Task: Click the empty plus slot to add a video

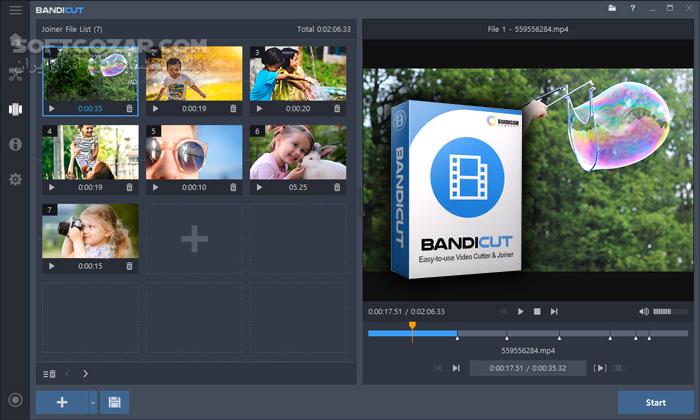Action: 194,239
